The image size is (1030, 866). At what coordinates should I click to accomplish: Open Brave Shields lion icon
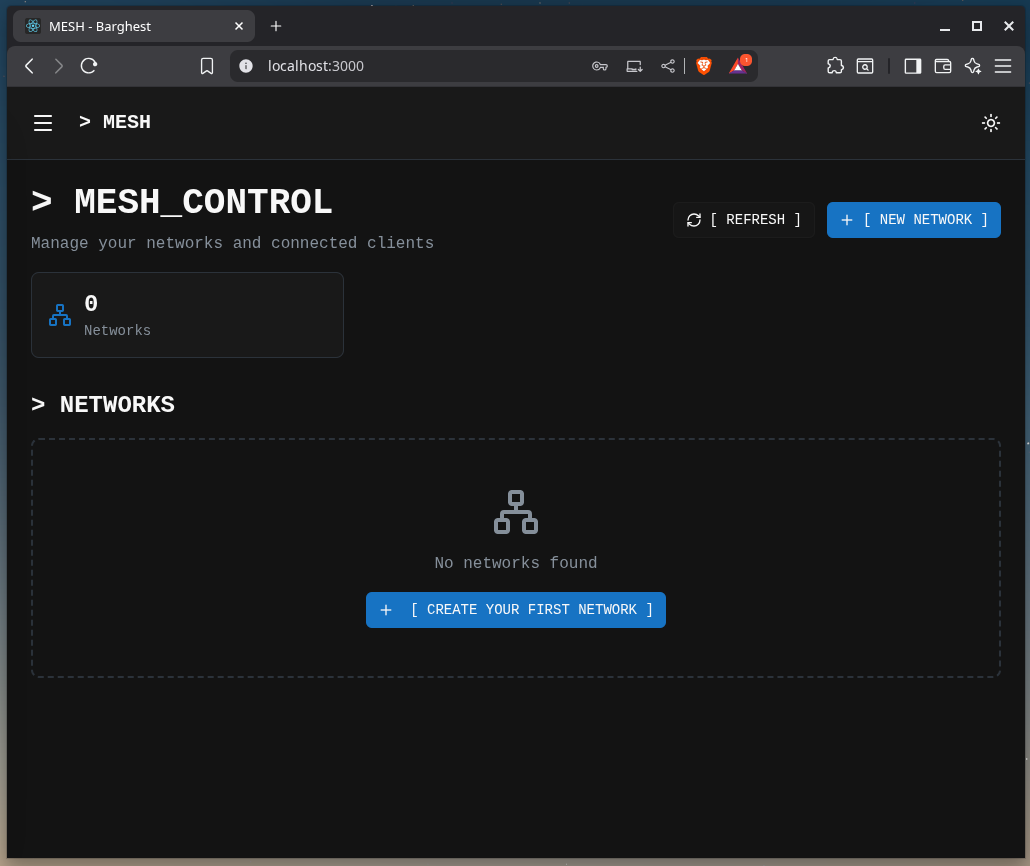[x=704, y=66]
